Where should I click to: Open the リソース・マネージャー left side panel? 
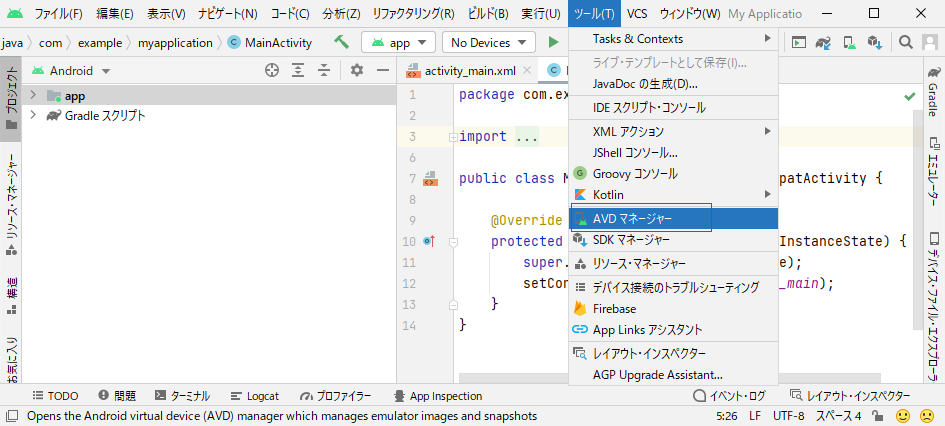click(11, 207)
